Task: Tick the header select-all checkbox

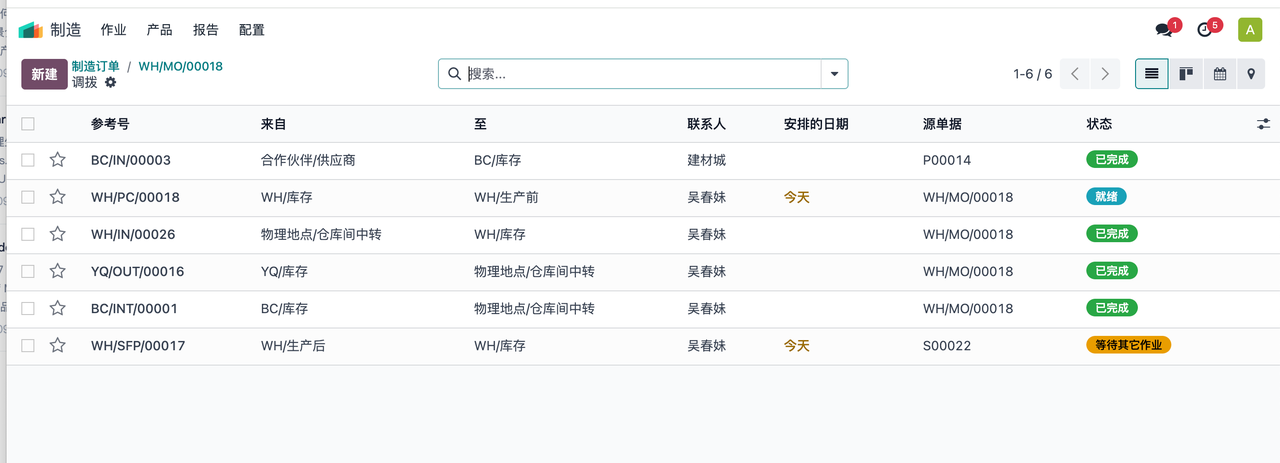Action: [28, 124]
